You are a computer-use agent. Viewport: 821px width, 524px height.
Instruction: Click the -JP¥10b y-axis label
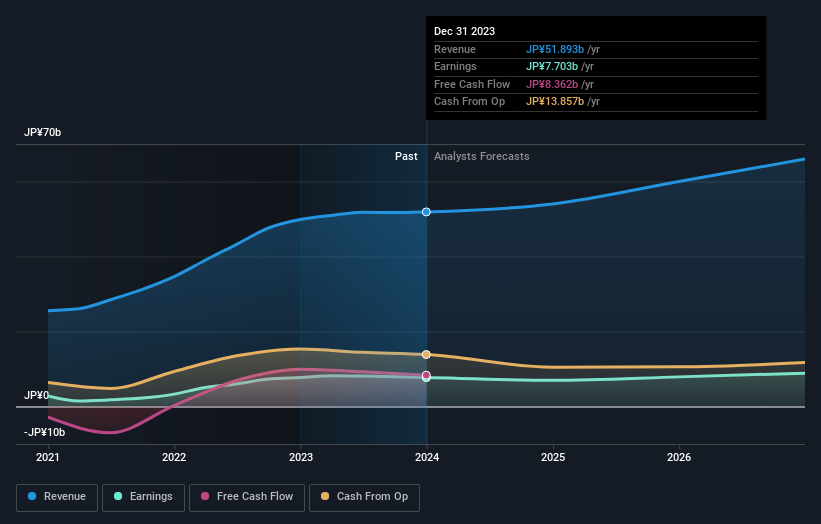pos(45,432)
